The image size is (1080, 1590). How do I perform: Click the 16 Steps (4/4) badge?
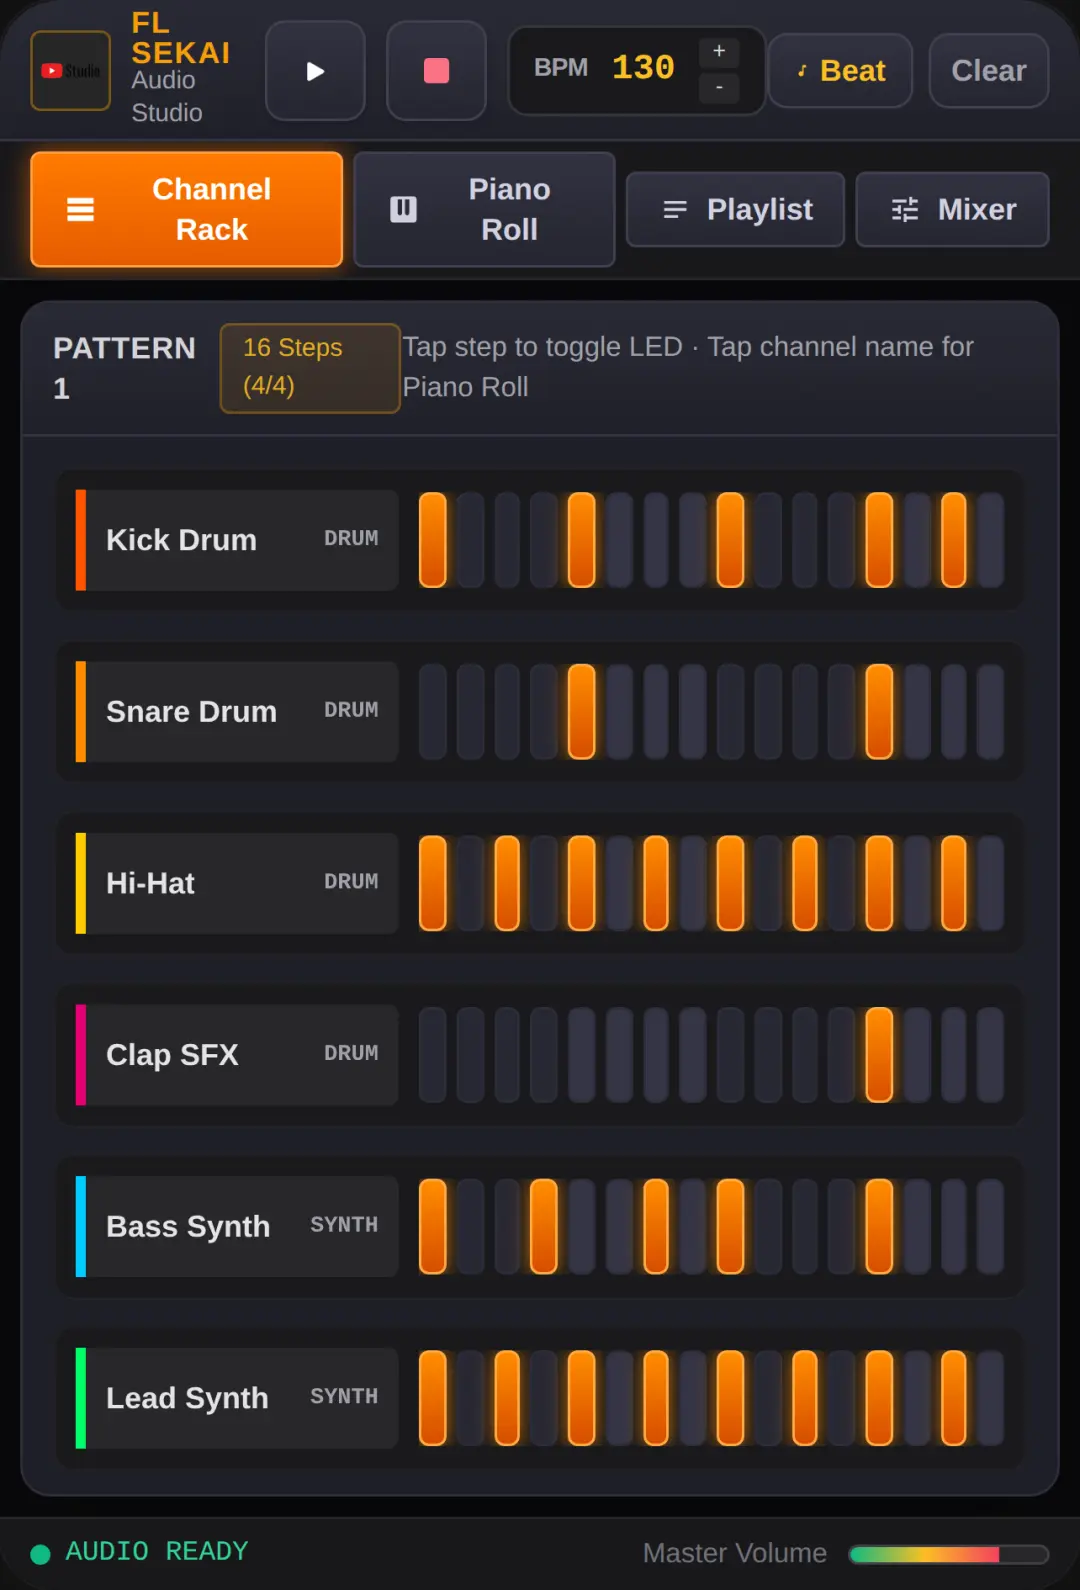click(x=310, y=367)
